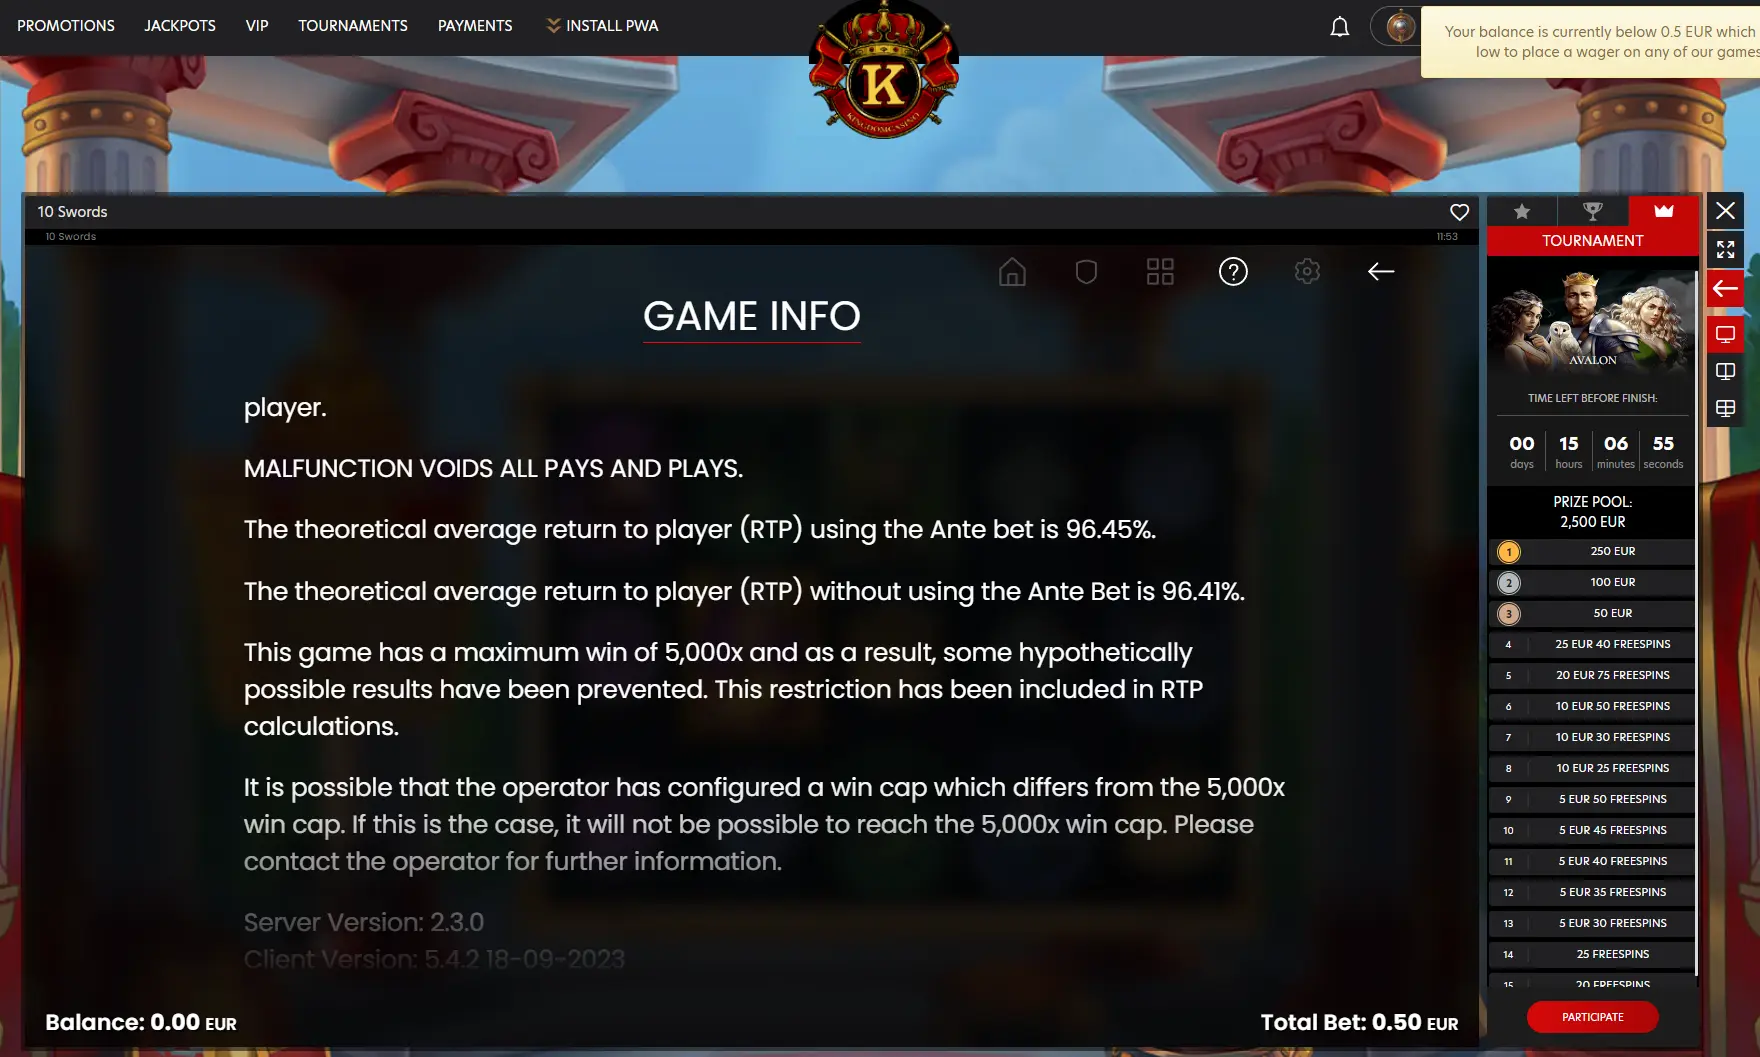Go back using game info arrow
This screenshot has height=1057, width=1760.
click(1381, 271)
